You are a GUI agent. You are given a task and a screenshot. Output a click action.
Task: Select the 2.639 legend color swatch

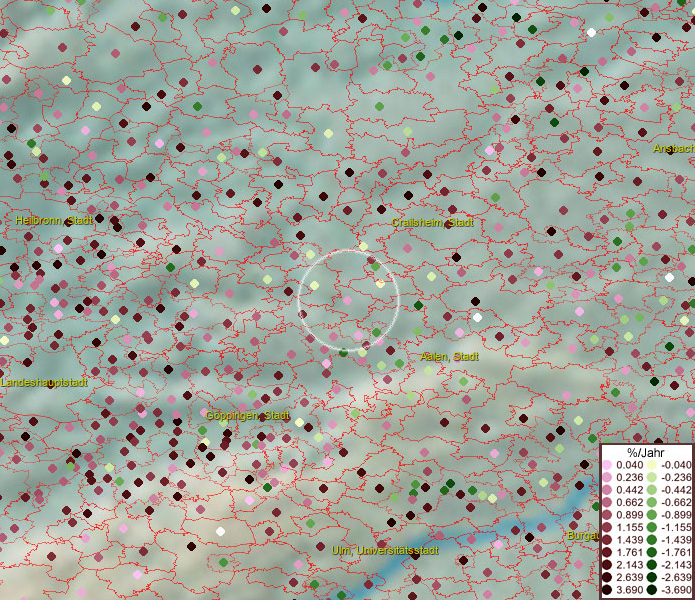click(607, 577)
